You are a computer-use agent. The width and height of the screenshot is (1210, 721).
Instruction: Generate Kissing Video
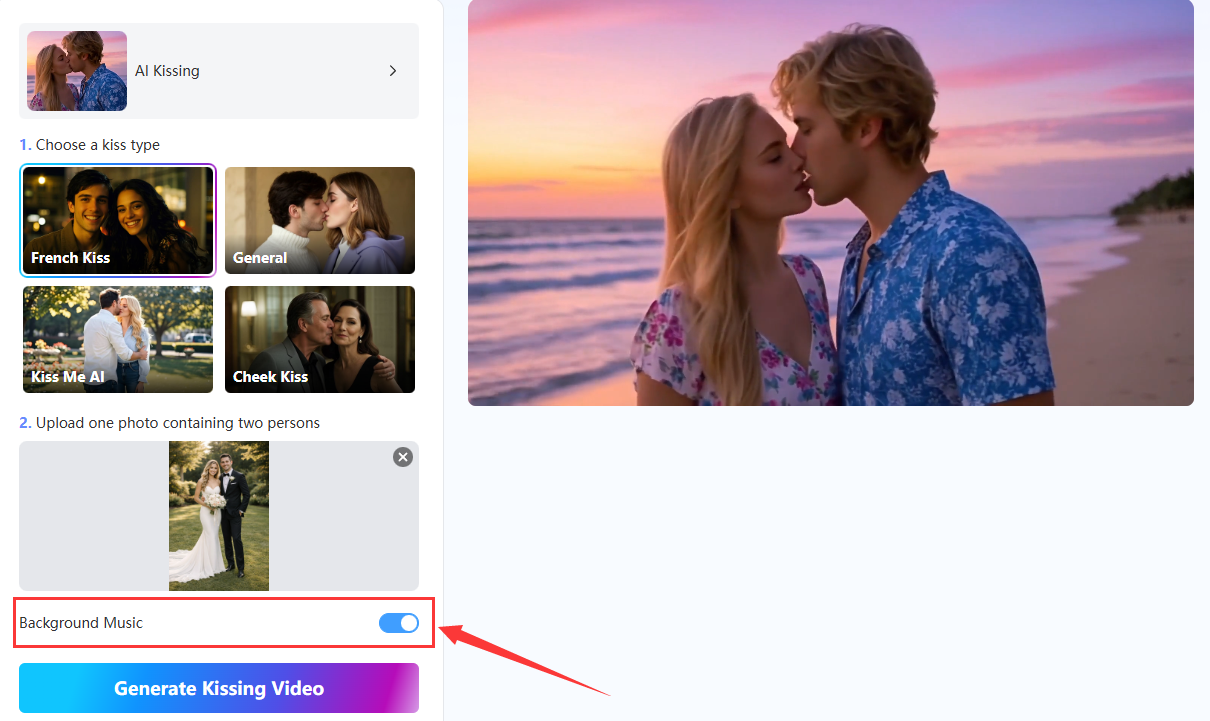coord(219,688)
